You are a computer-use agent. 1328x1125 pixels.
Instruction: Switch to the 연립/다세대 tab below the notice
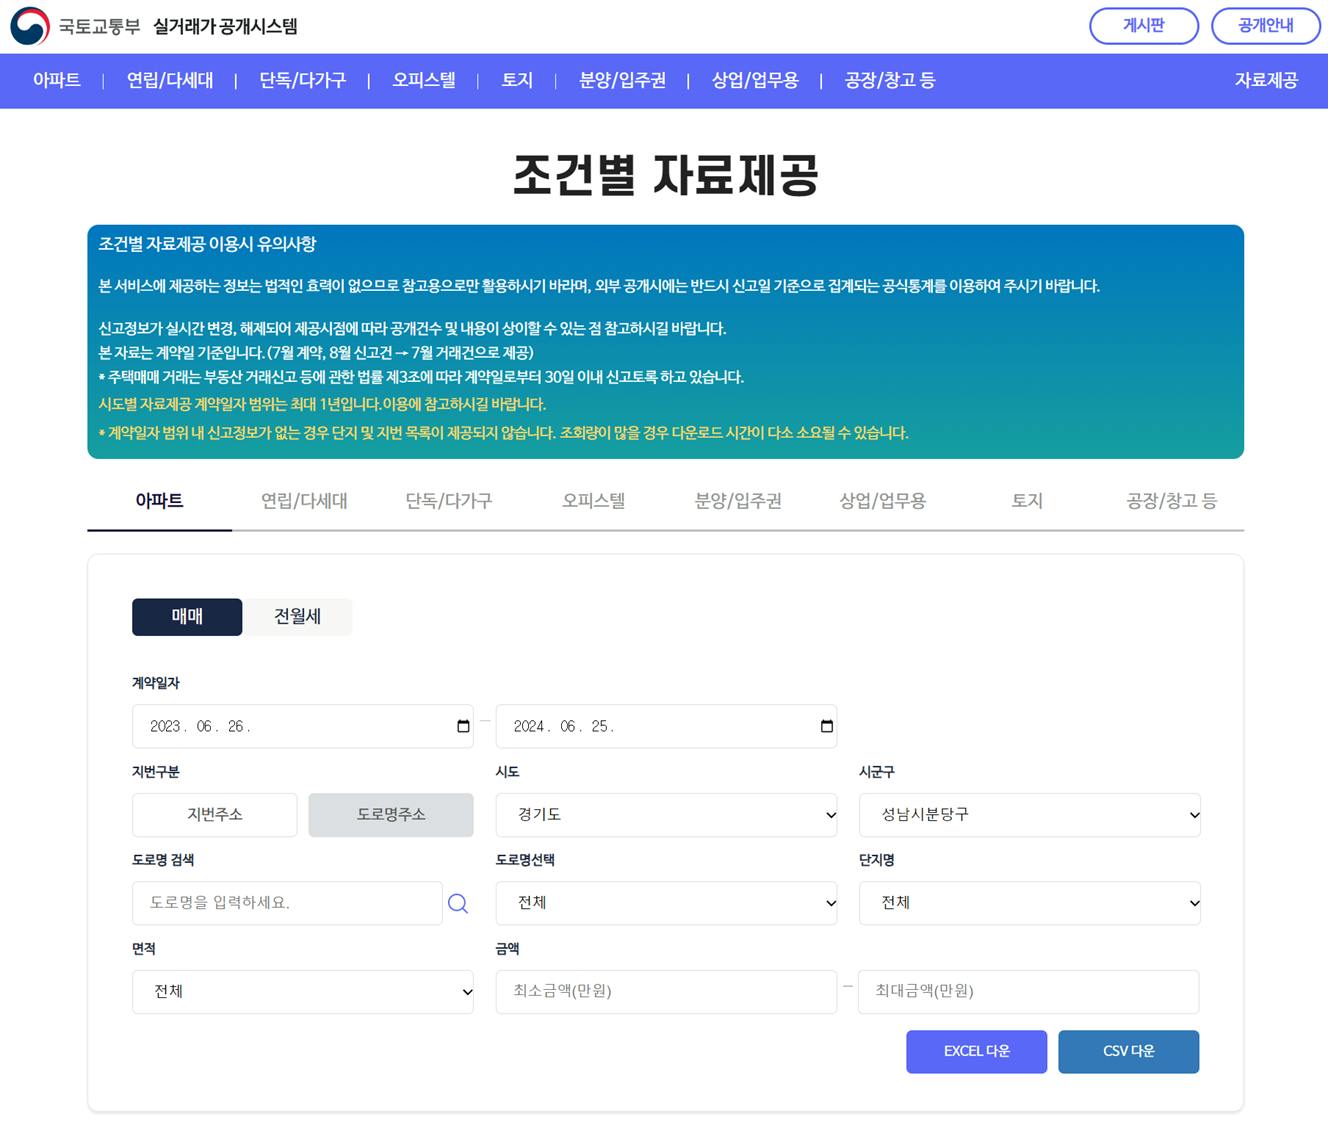click(x=304, y=501)
